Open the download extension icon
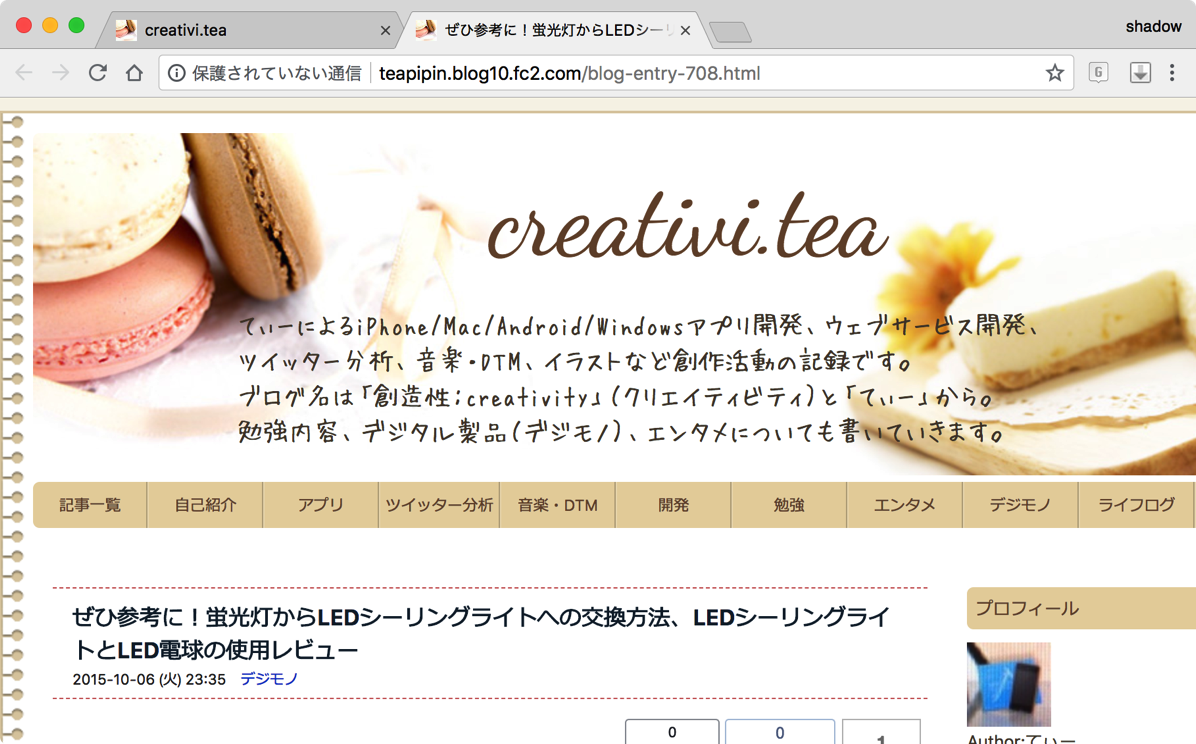This screenshot has width=1196, height=744. pyautogui.click(x=1140, y=73)
